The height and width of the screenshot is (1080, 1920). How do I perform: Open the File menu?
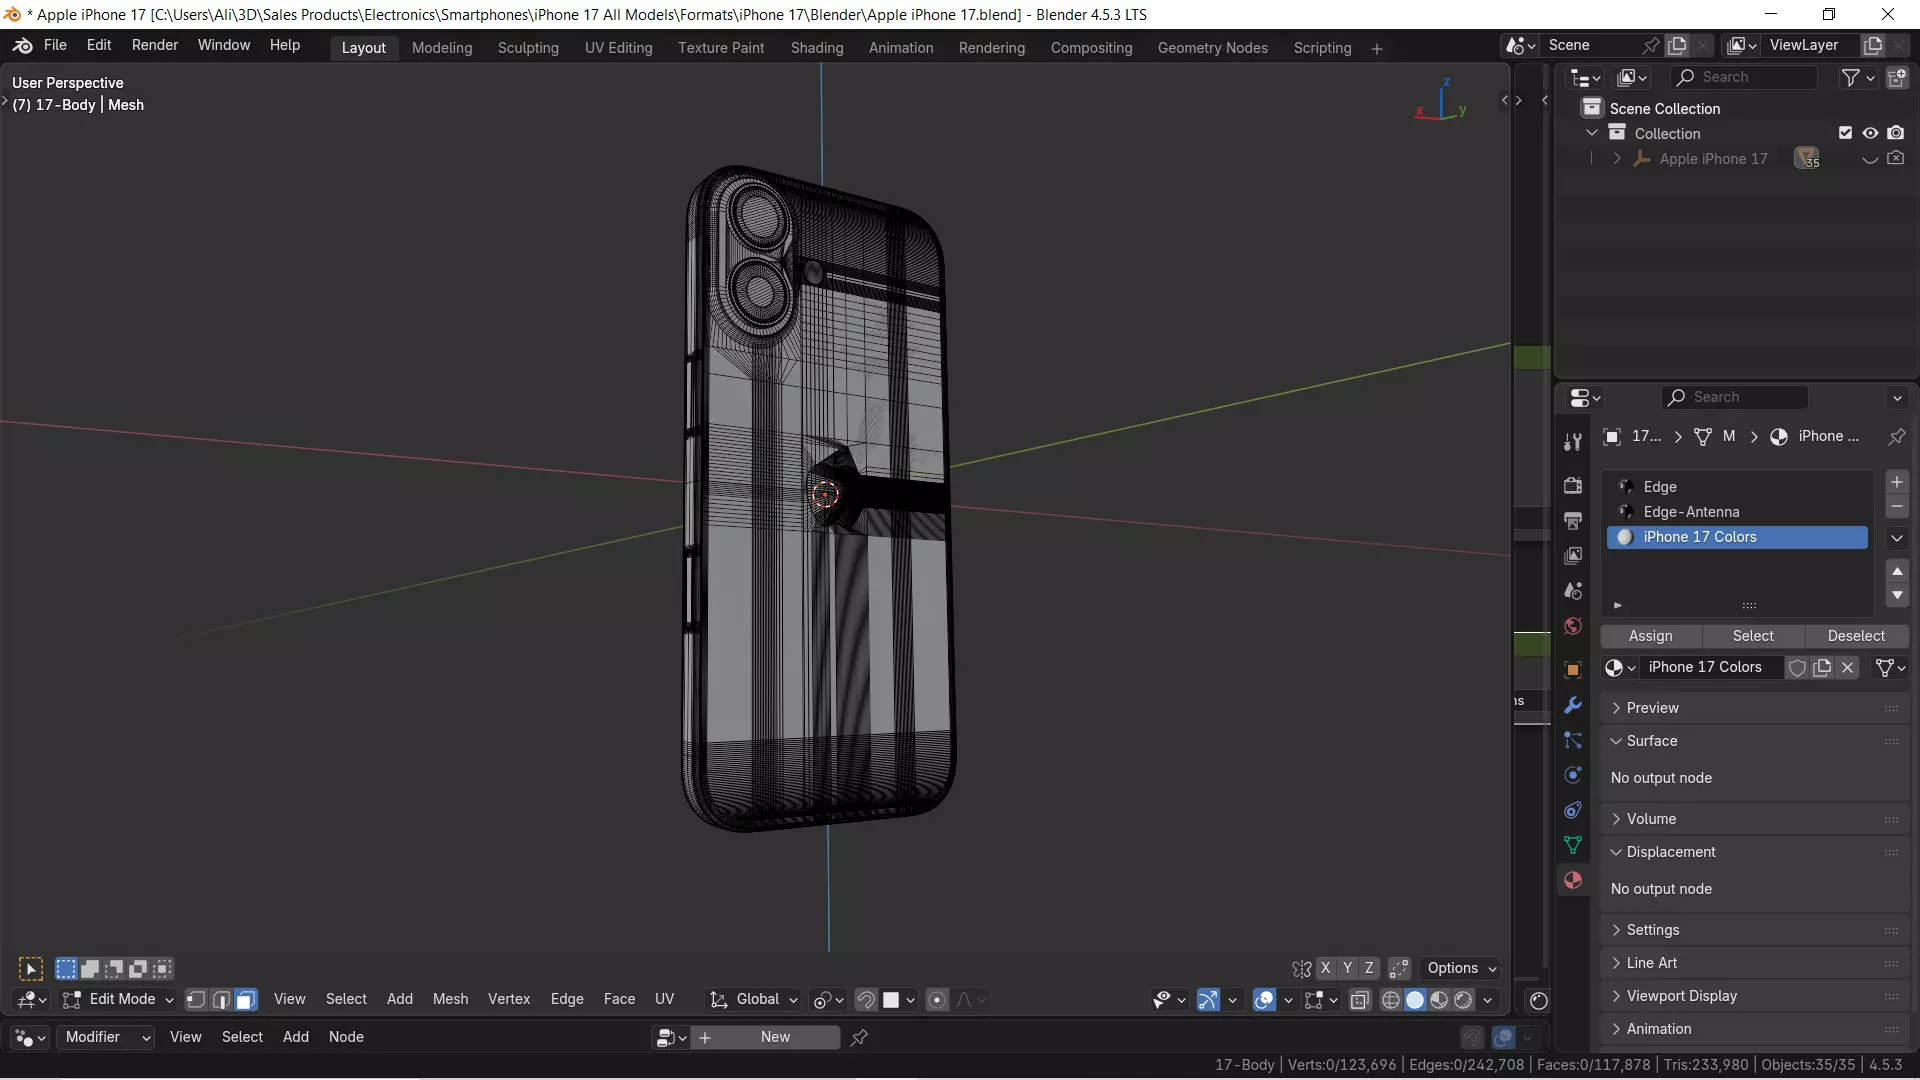55,45
